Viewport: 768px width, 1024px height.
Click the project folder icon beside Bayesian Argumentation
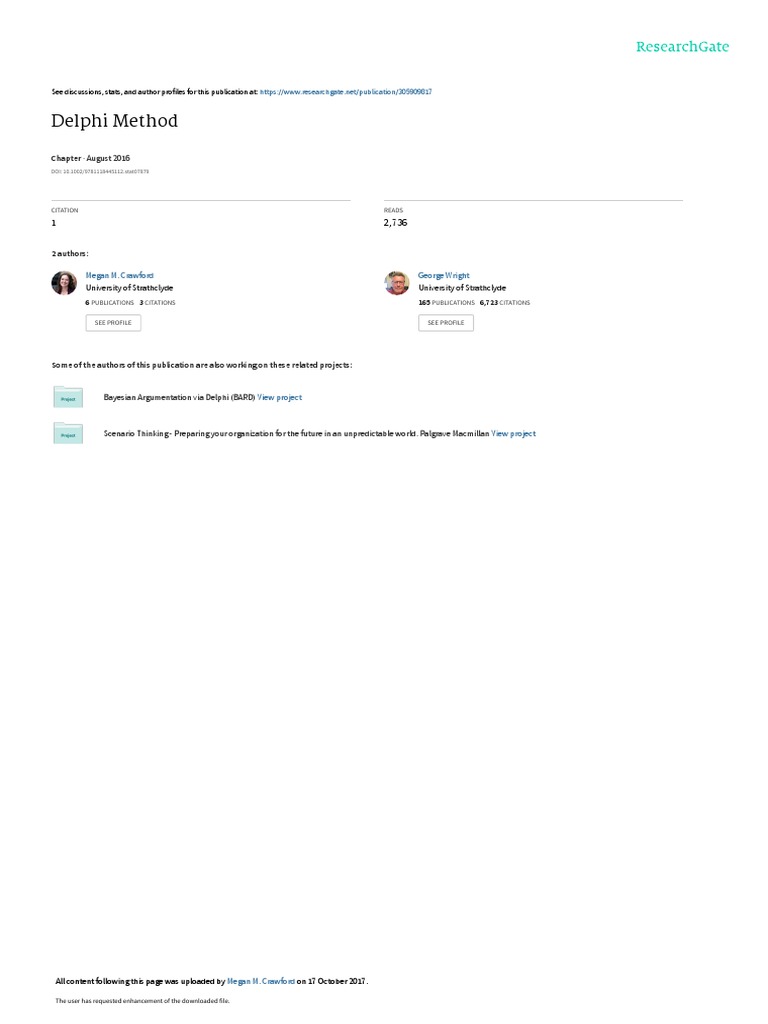click(x=68, y=397)
